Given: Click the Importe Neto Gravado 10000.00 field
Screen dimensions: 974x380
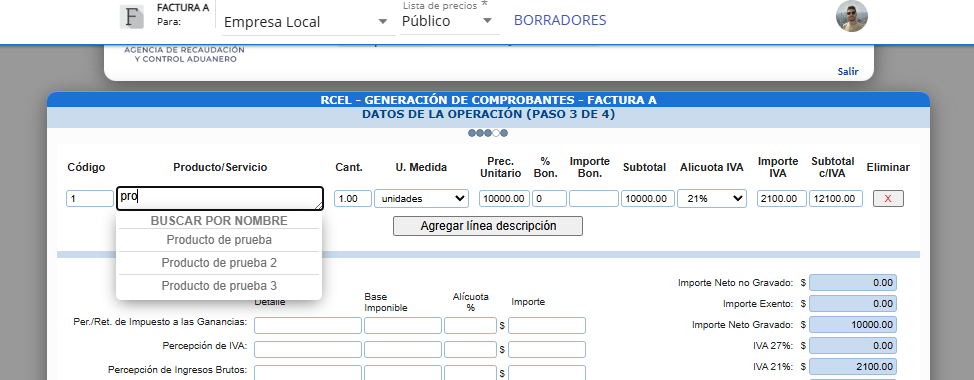Looking at the screenshot, I should [x=853, y=325].
